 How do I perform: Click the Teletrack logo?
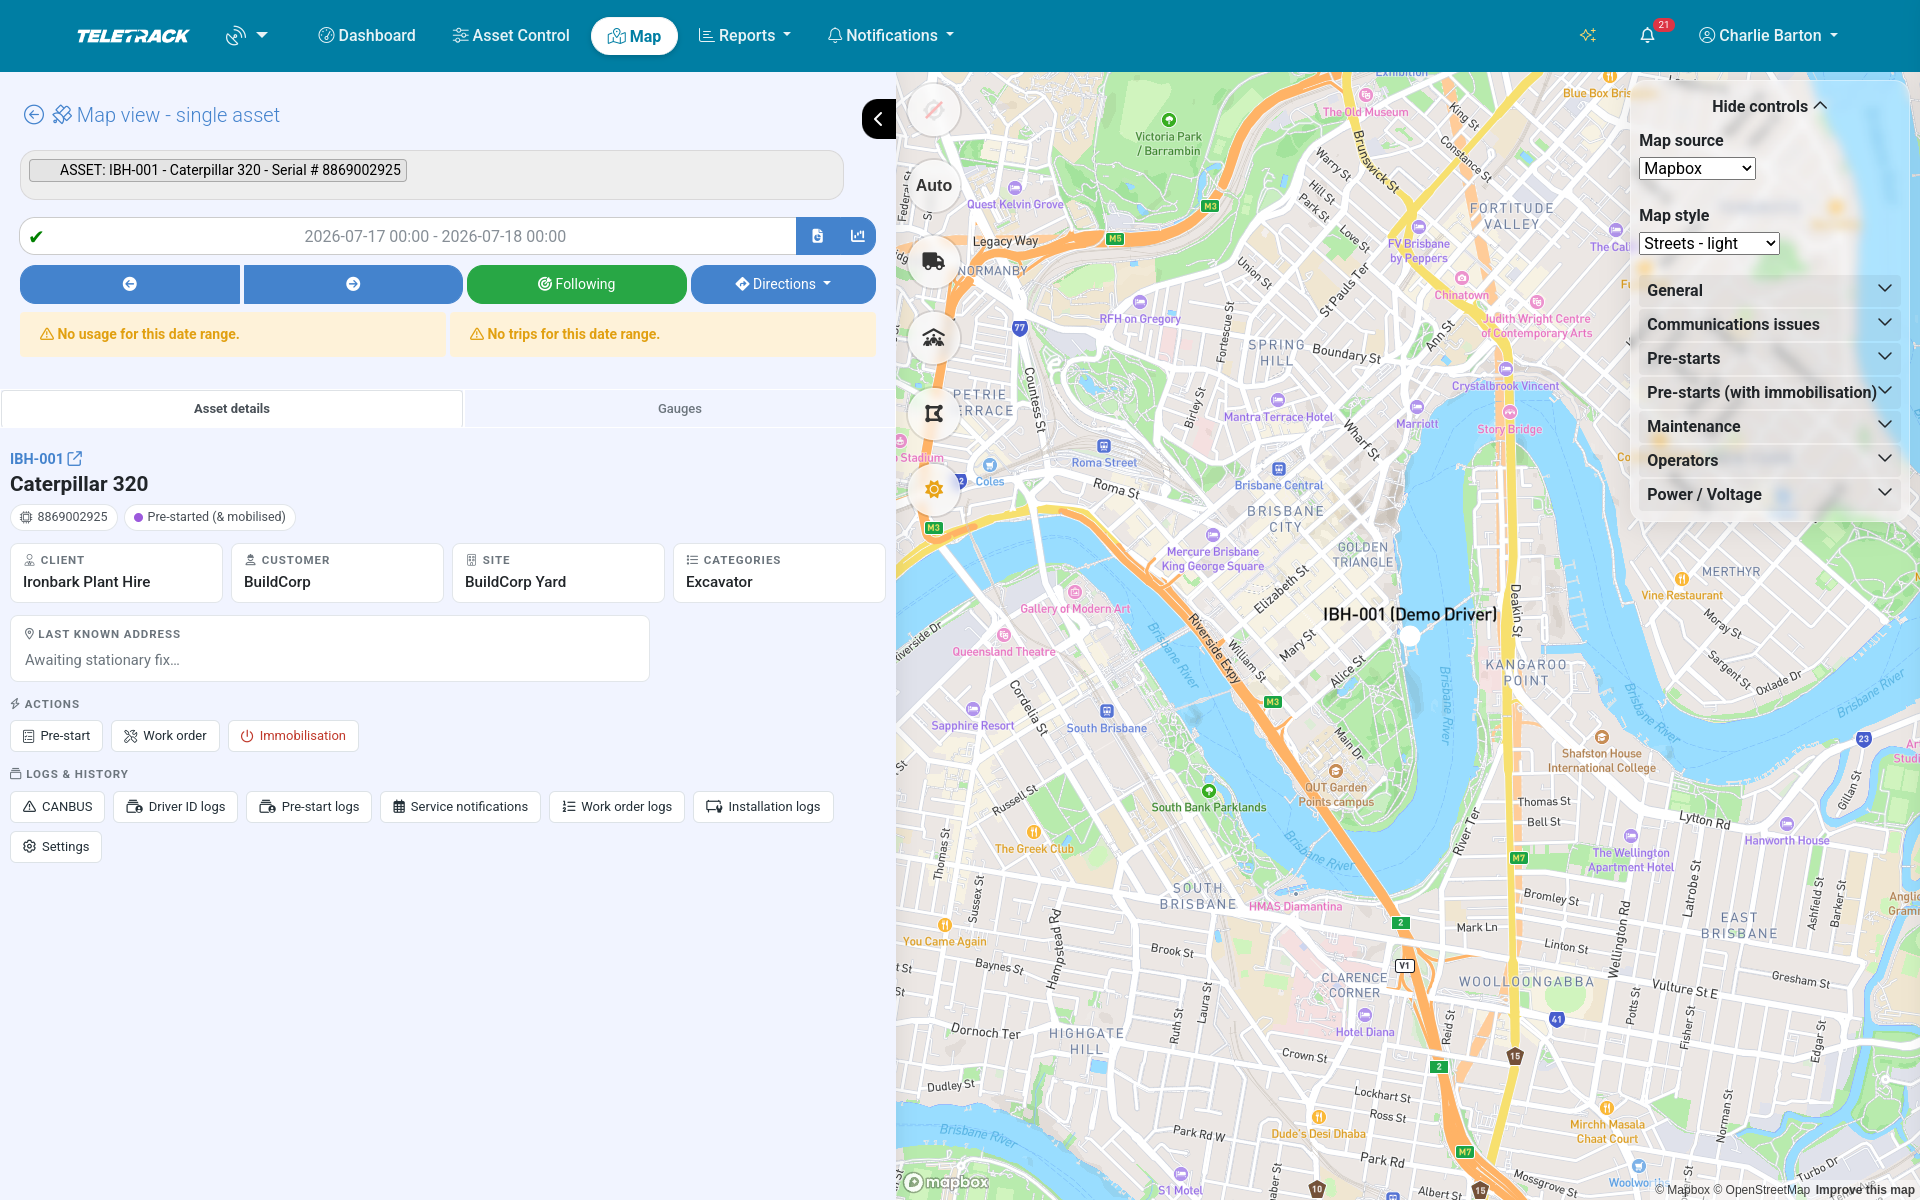tap(133, 36)
